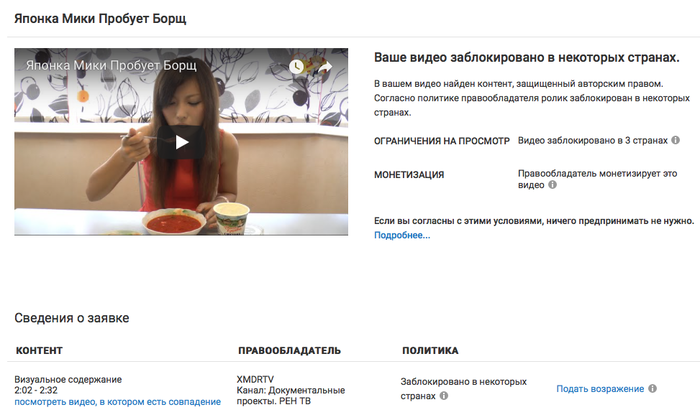This screenshot has height=415, width=700.
Task: Click the КОНТЕНТ column header
Action: tap(39, 351)
